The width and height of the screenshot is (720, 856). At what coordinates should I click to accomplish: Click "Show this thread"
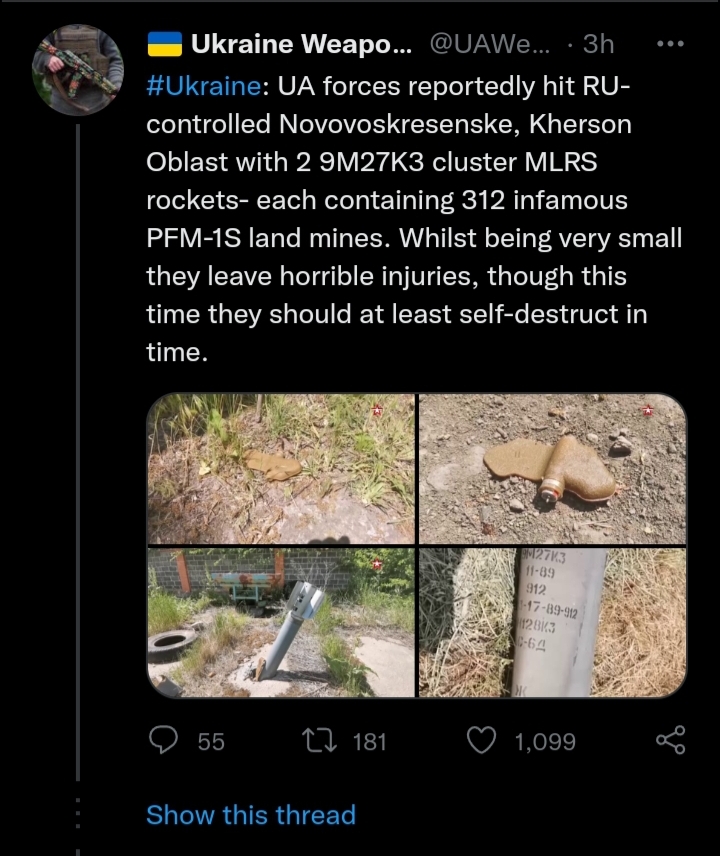[x=250, y=815]
